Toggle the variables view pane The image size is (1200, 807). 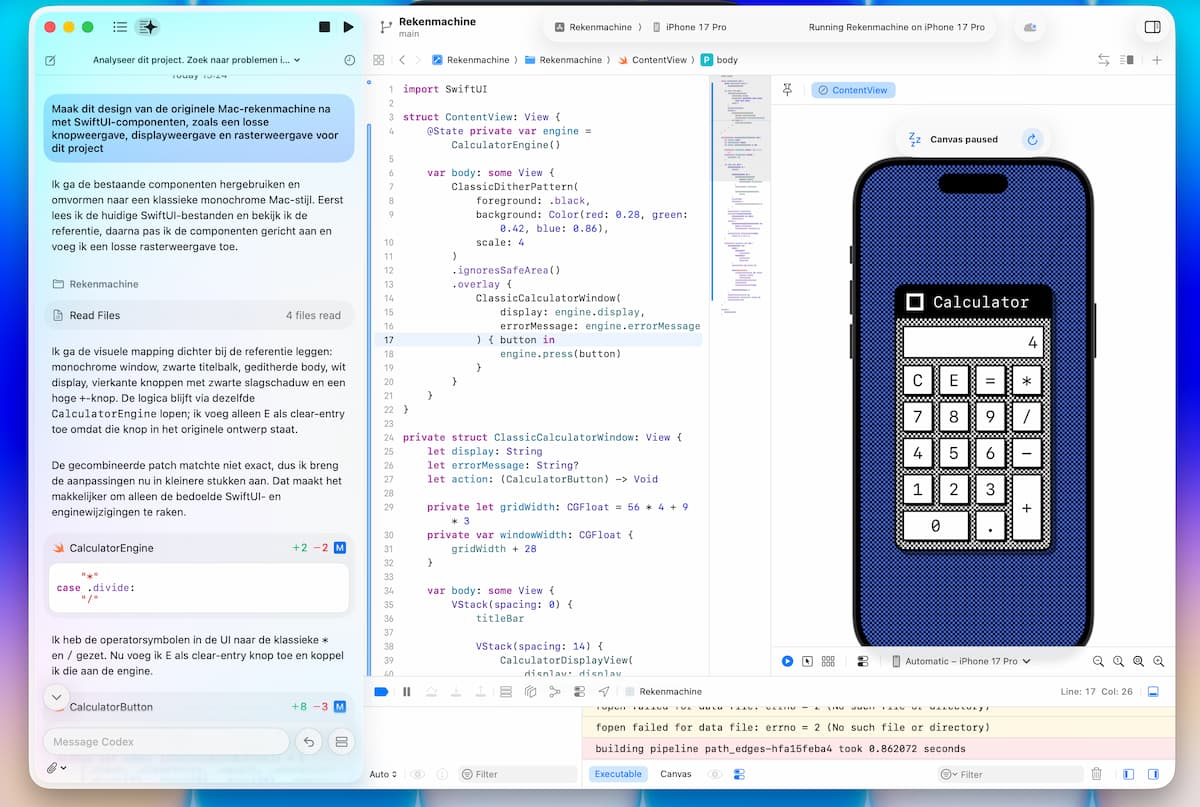click(x=1128, y=774)
